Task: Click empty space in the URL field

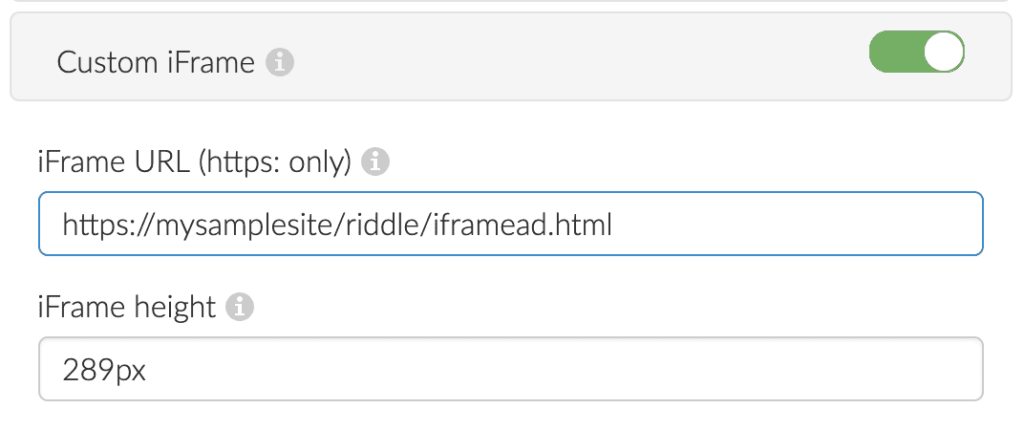Action: click(x=797, y=223)
